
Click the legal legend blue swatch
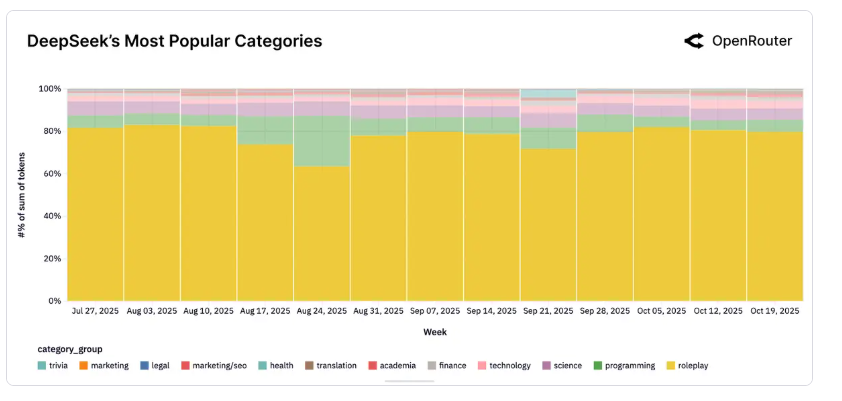(144, 366)
